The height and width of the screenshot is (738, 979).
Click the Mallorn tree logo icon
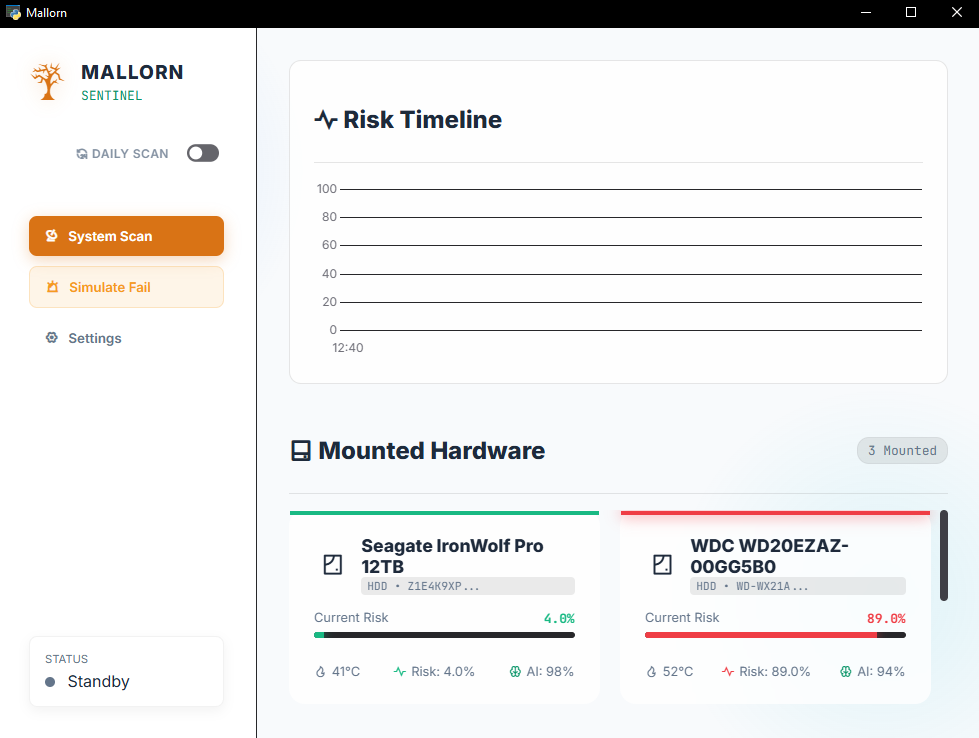pos(46,81)
